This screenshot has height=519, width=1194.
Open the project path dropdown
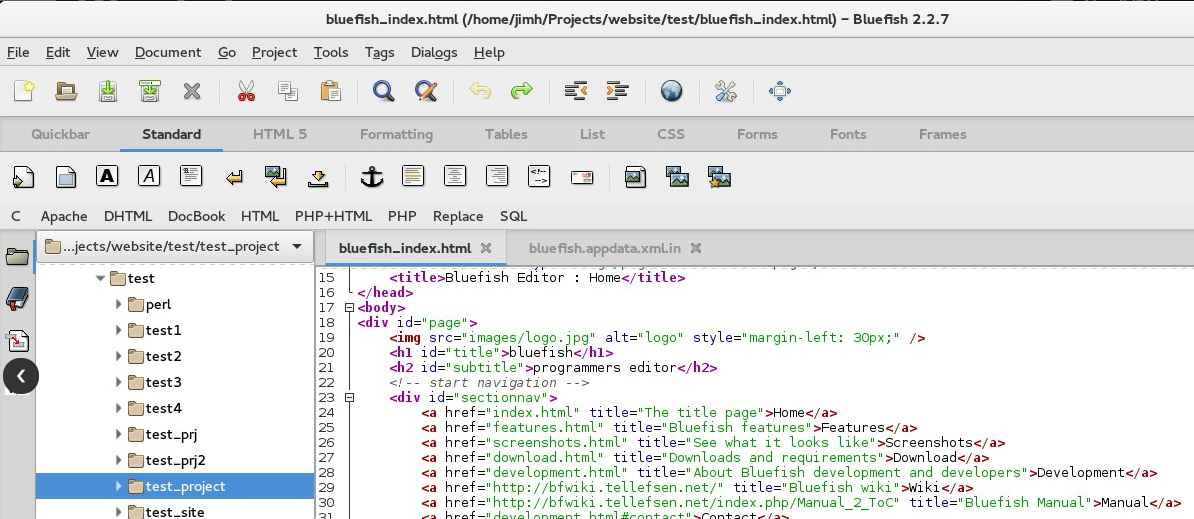175,247
